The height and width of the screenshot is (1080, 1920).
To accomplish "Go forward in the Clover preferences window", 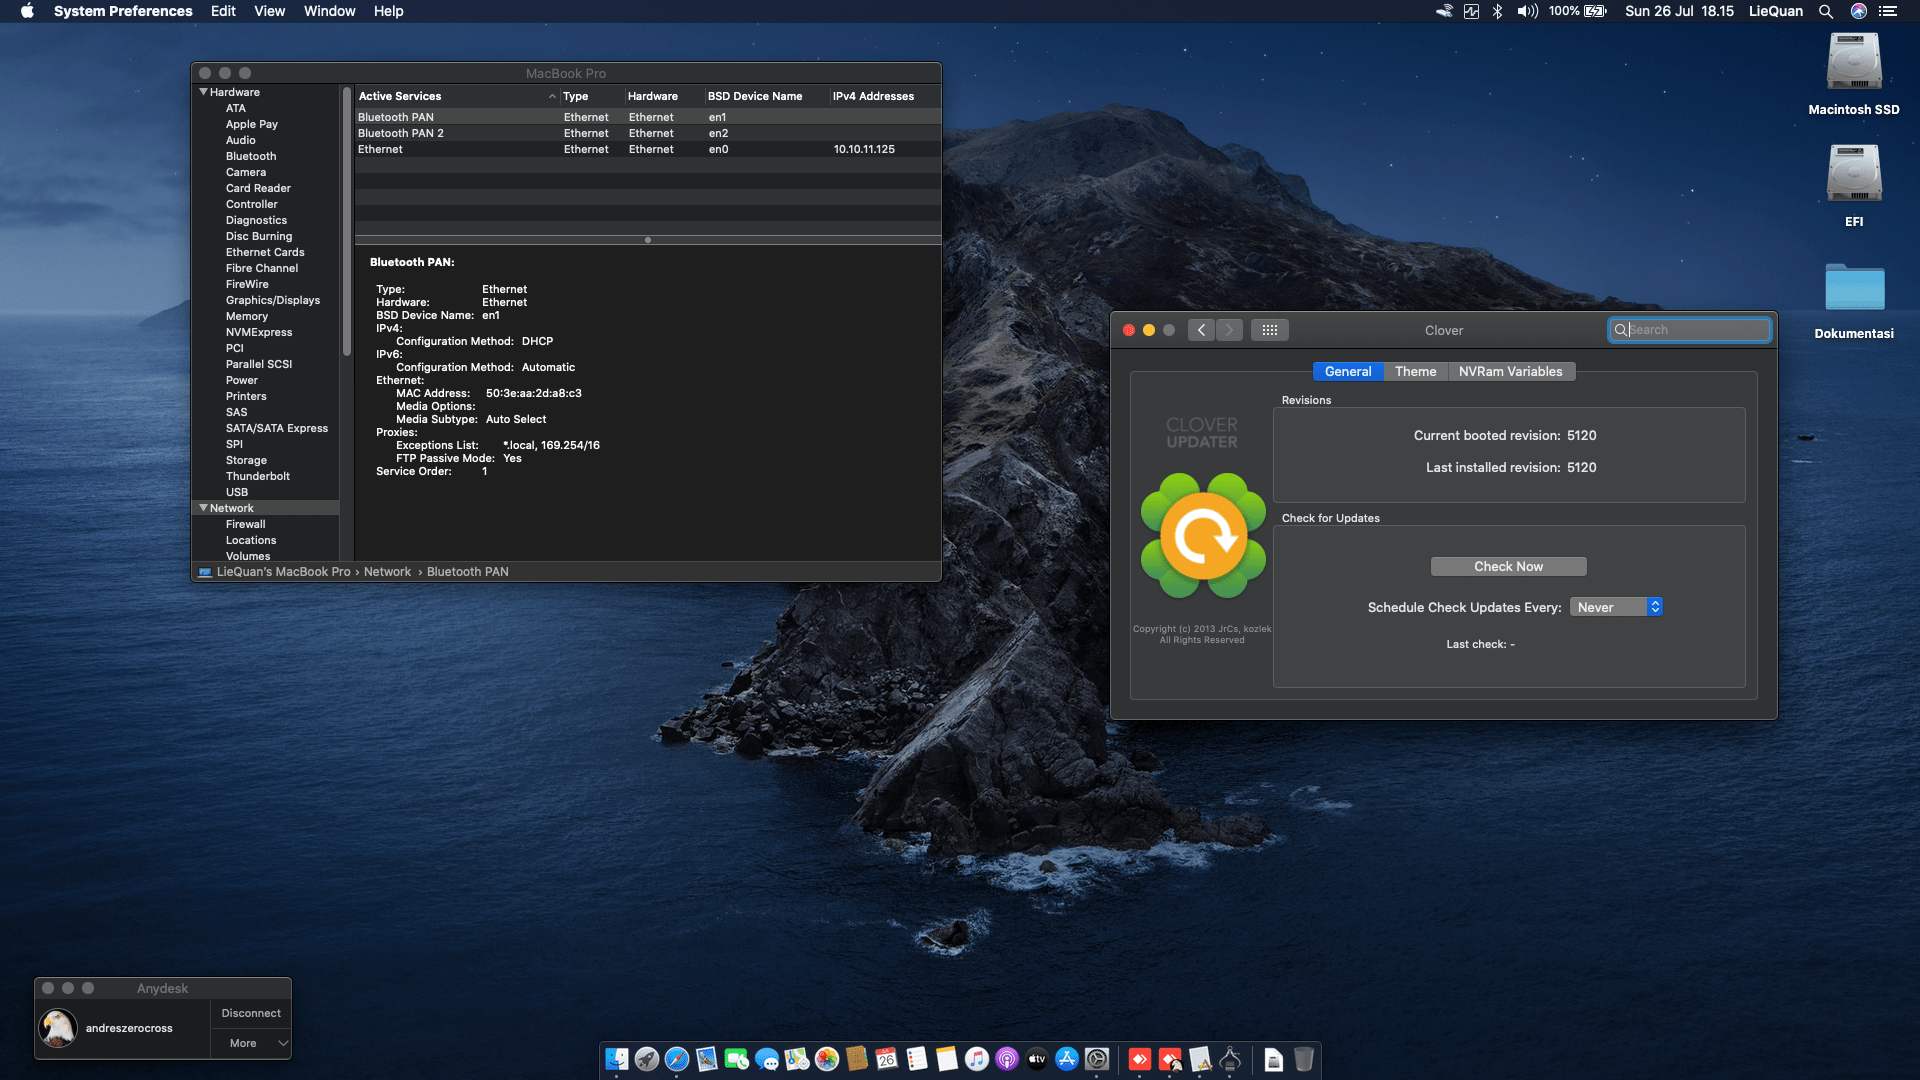I will click(1229, 330).
